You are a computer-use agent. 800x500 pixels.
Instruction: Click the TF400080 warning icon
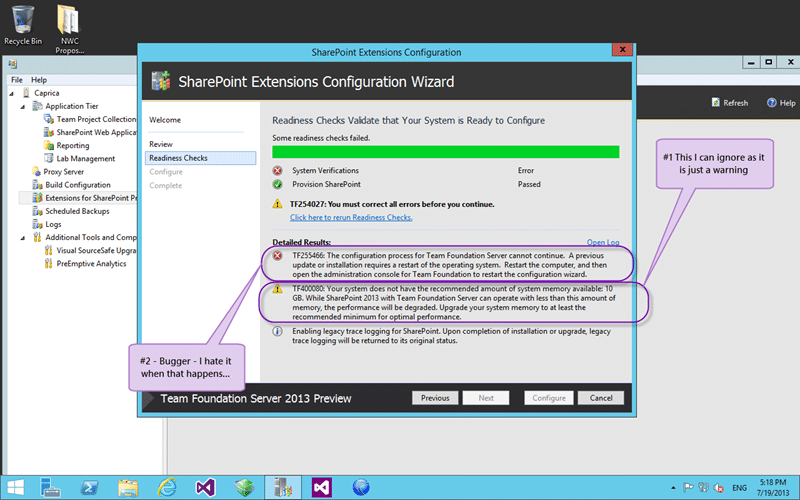click(x=278, y=289)
